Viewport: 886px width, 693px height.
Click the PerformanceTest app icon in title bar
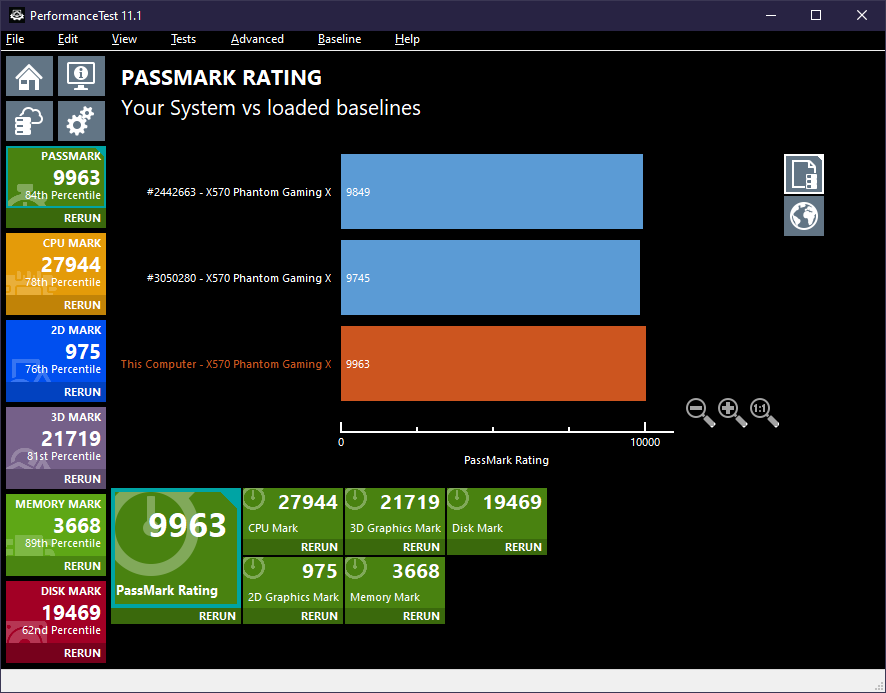coord(16,15)
